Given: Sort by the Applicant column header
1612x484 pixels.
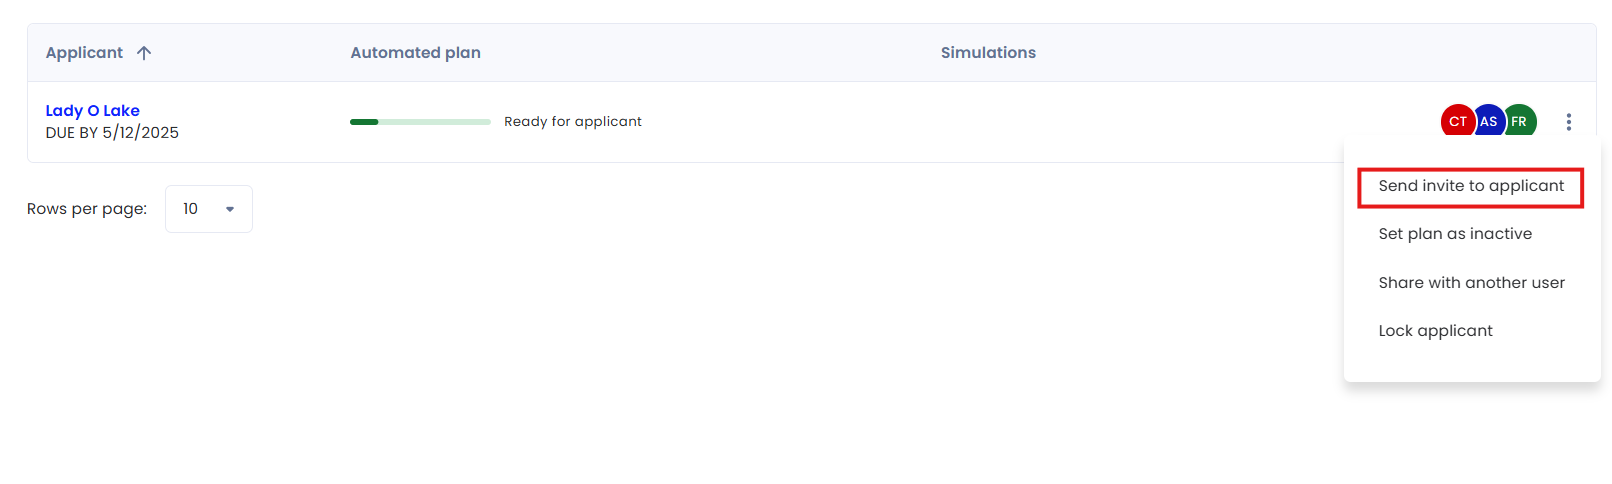Looking at the screenshot, I should coord(84,53).
